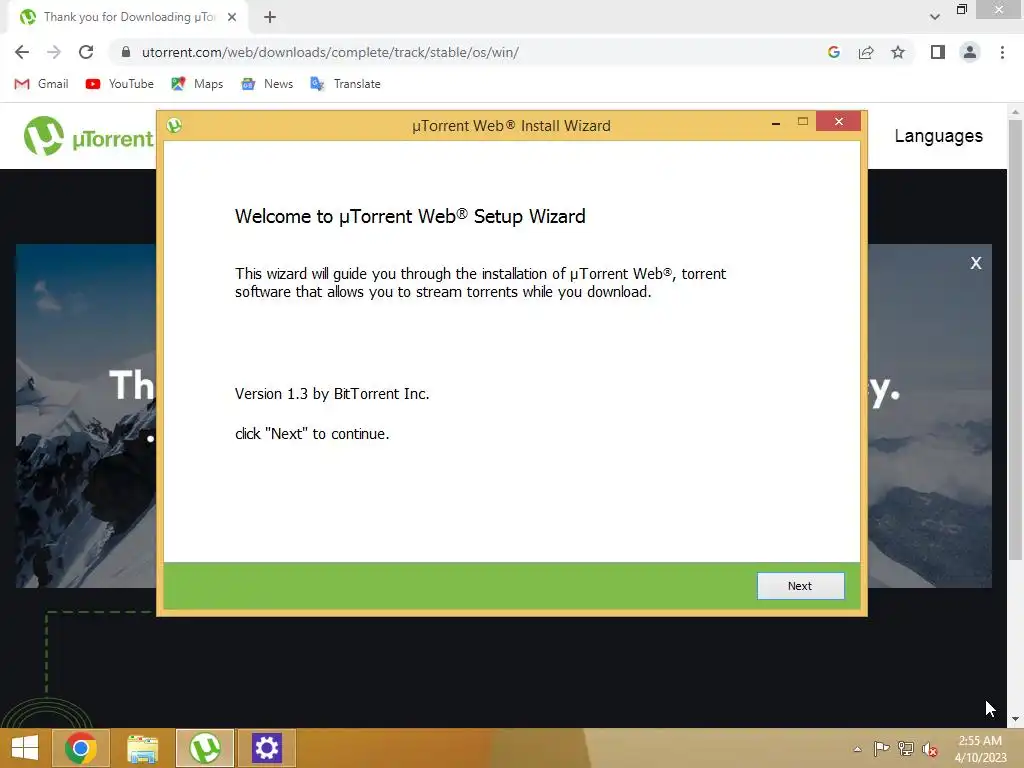This screenshot has height=768, width=1024.
Task: Share this page icon in Chrome
Action: [866, 52]
